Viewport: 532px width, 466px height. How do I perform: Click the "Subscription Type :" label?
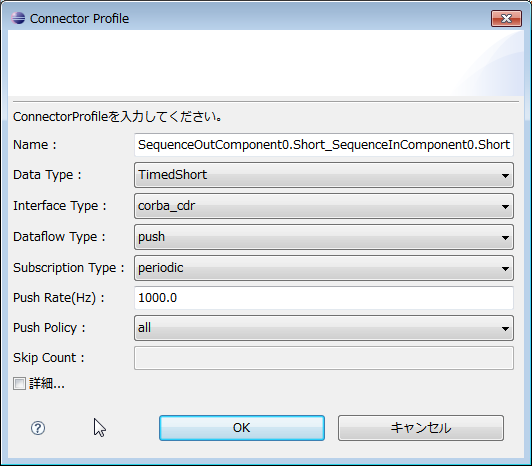click(69, 268)
